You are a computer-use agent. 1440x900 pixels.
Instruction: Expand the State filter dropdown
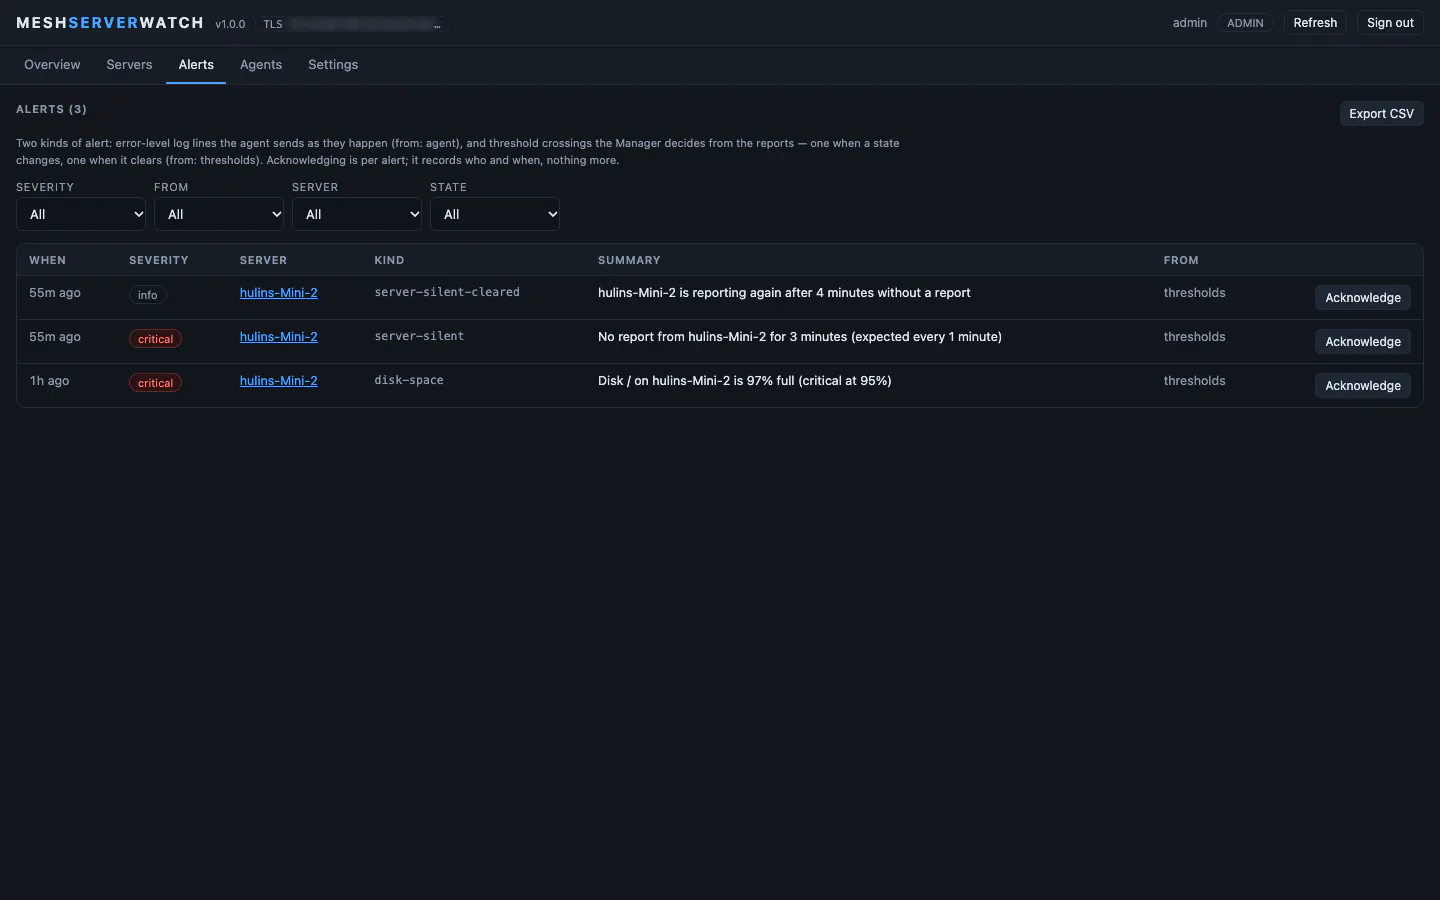tap(495, 214)
